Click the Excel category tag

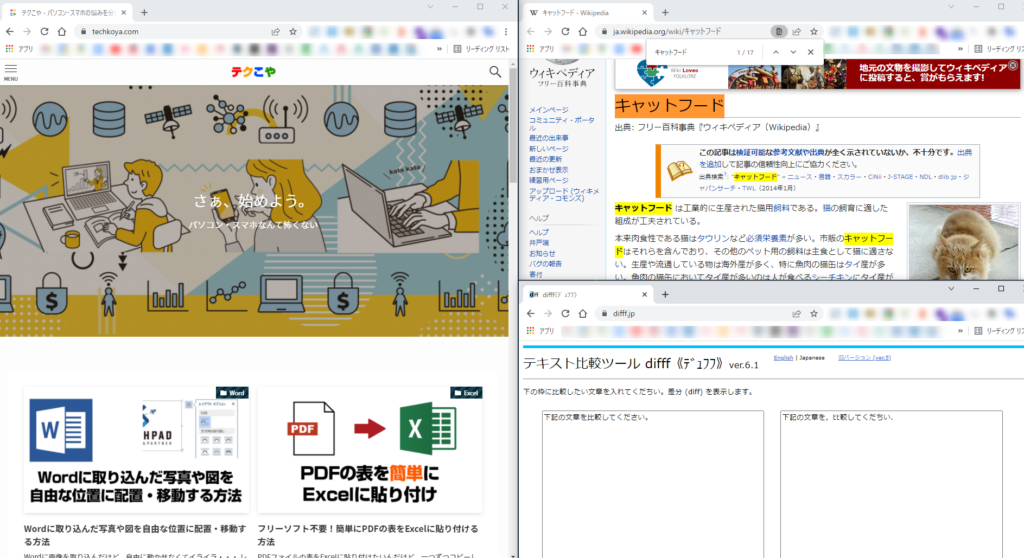[x=466, y=393]
